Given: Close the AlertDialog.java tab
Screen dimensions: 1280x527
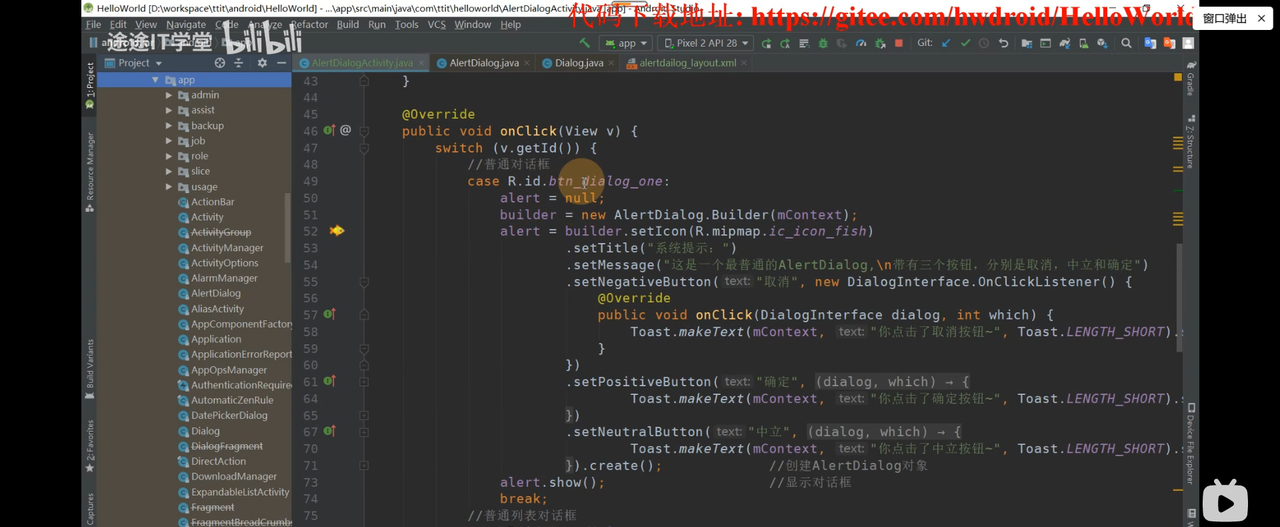Looking at the screenshot, I should (x=525, y=62).
